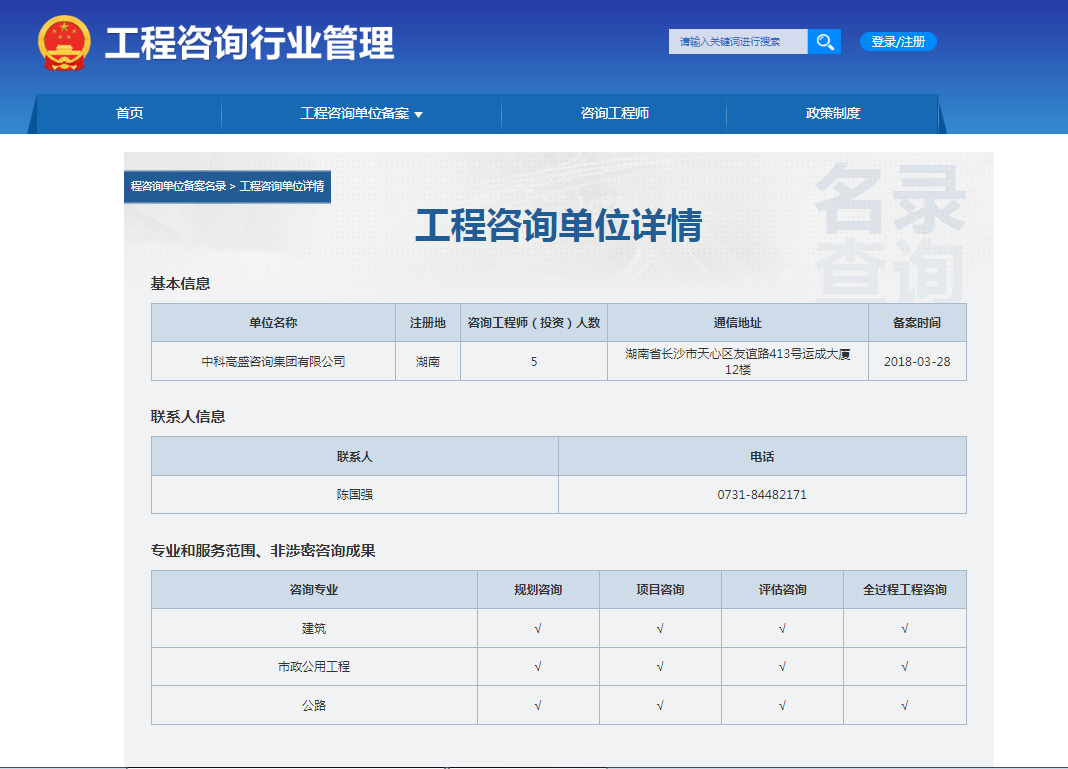Image resolution: width=1068 pixels, height=769 pixels.
Task: Select the 基本信息 section heading
Action: pyautogui.click(x=180, y=283)
